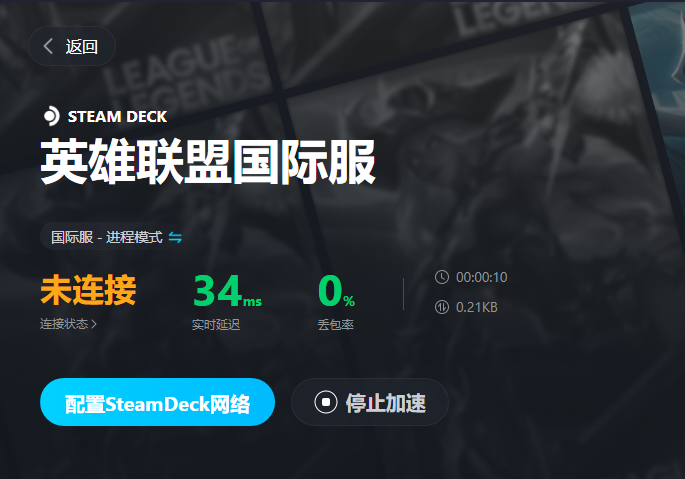Click the data traffic icon beside 0.21KB
This screenshot has height=479, width=685.
(442, 307)
